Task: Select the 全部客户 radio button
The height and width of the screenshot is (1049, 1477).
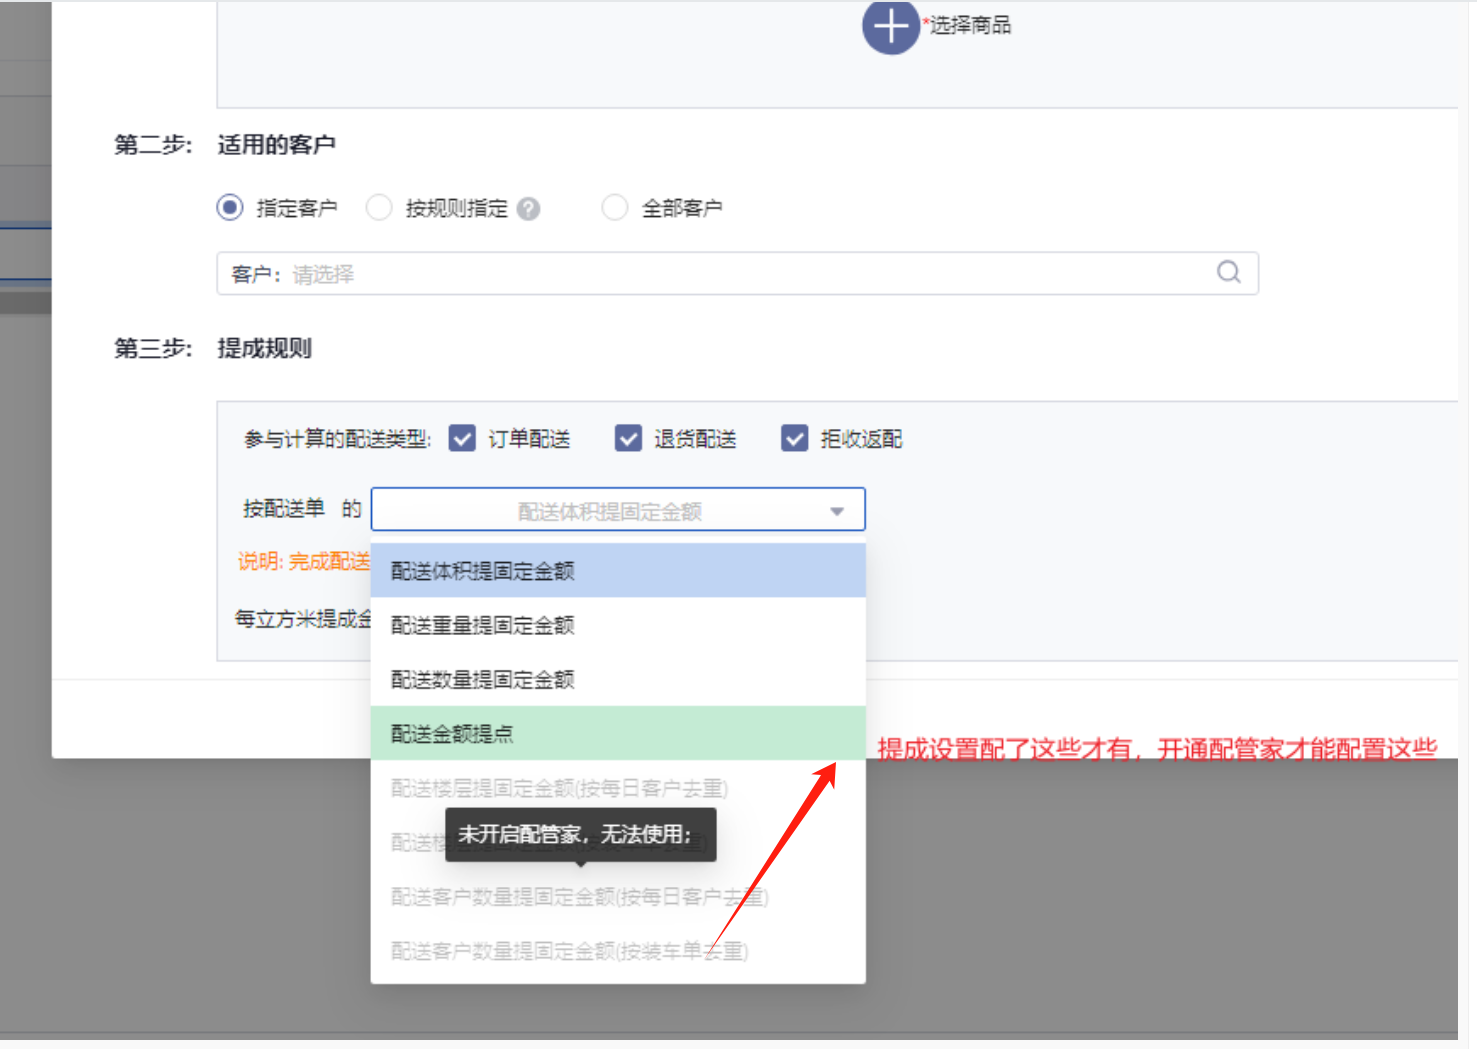Action: [x=615, y=208]
